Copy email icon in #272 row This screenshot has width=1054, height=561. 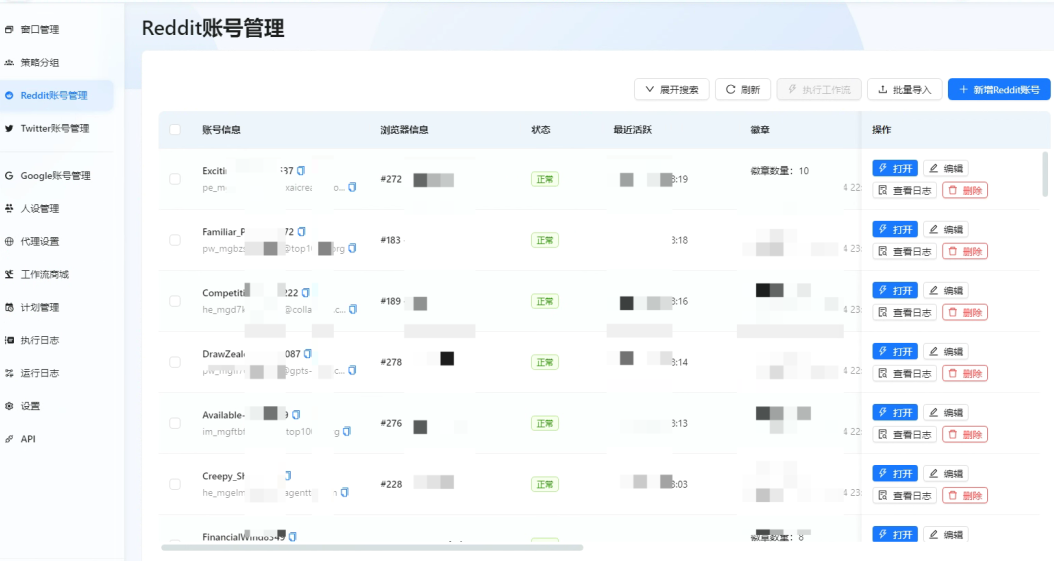(x=352, y=187)
